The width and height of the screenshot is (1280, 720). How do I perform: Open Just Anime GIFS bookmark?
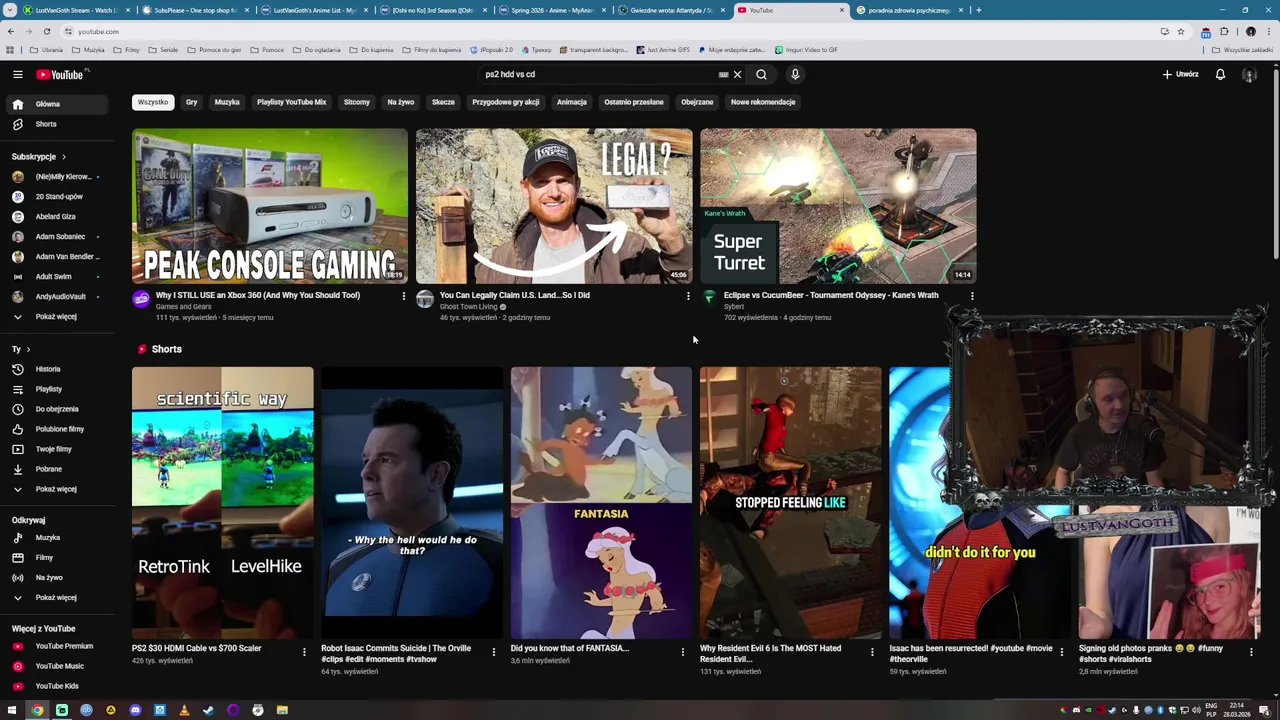[663, 49]
